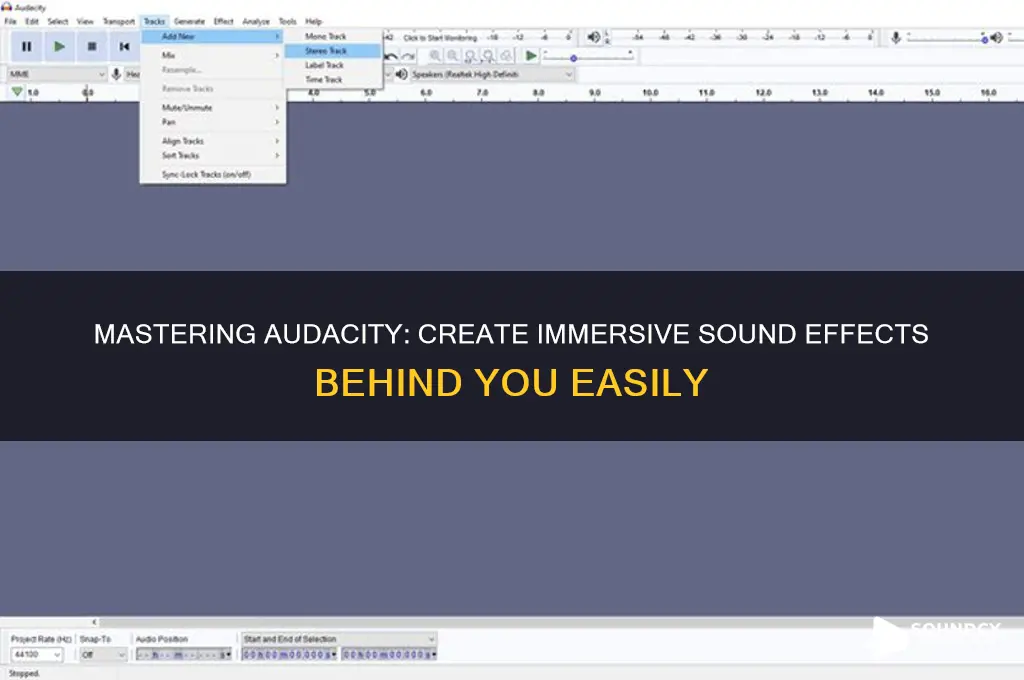Open the Speakers playback device dropdown
Screen dimensions: 1024x680
pyautogui.click(x=492, y=74)
